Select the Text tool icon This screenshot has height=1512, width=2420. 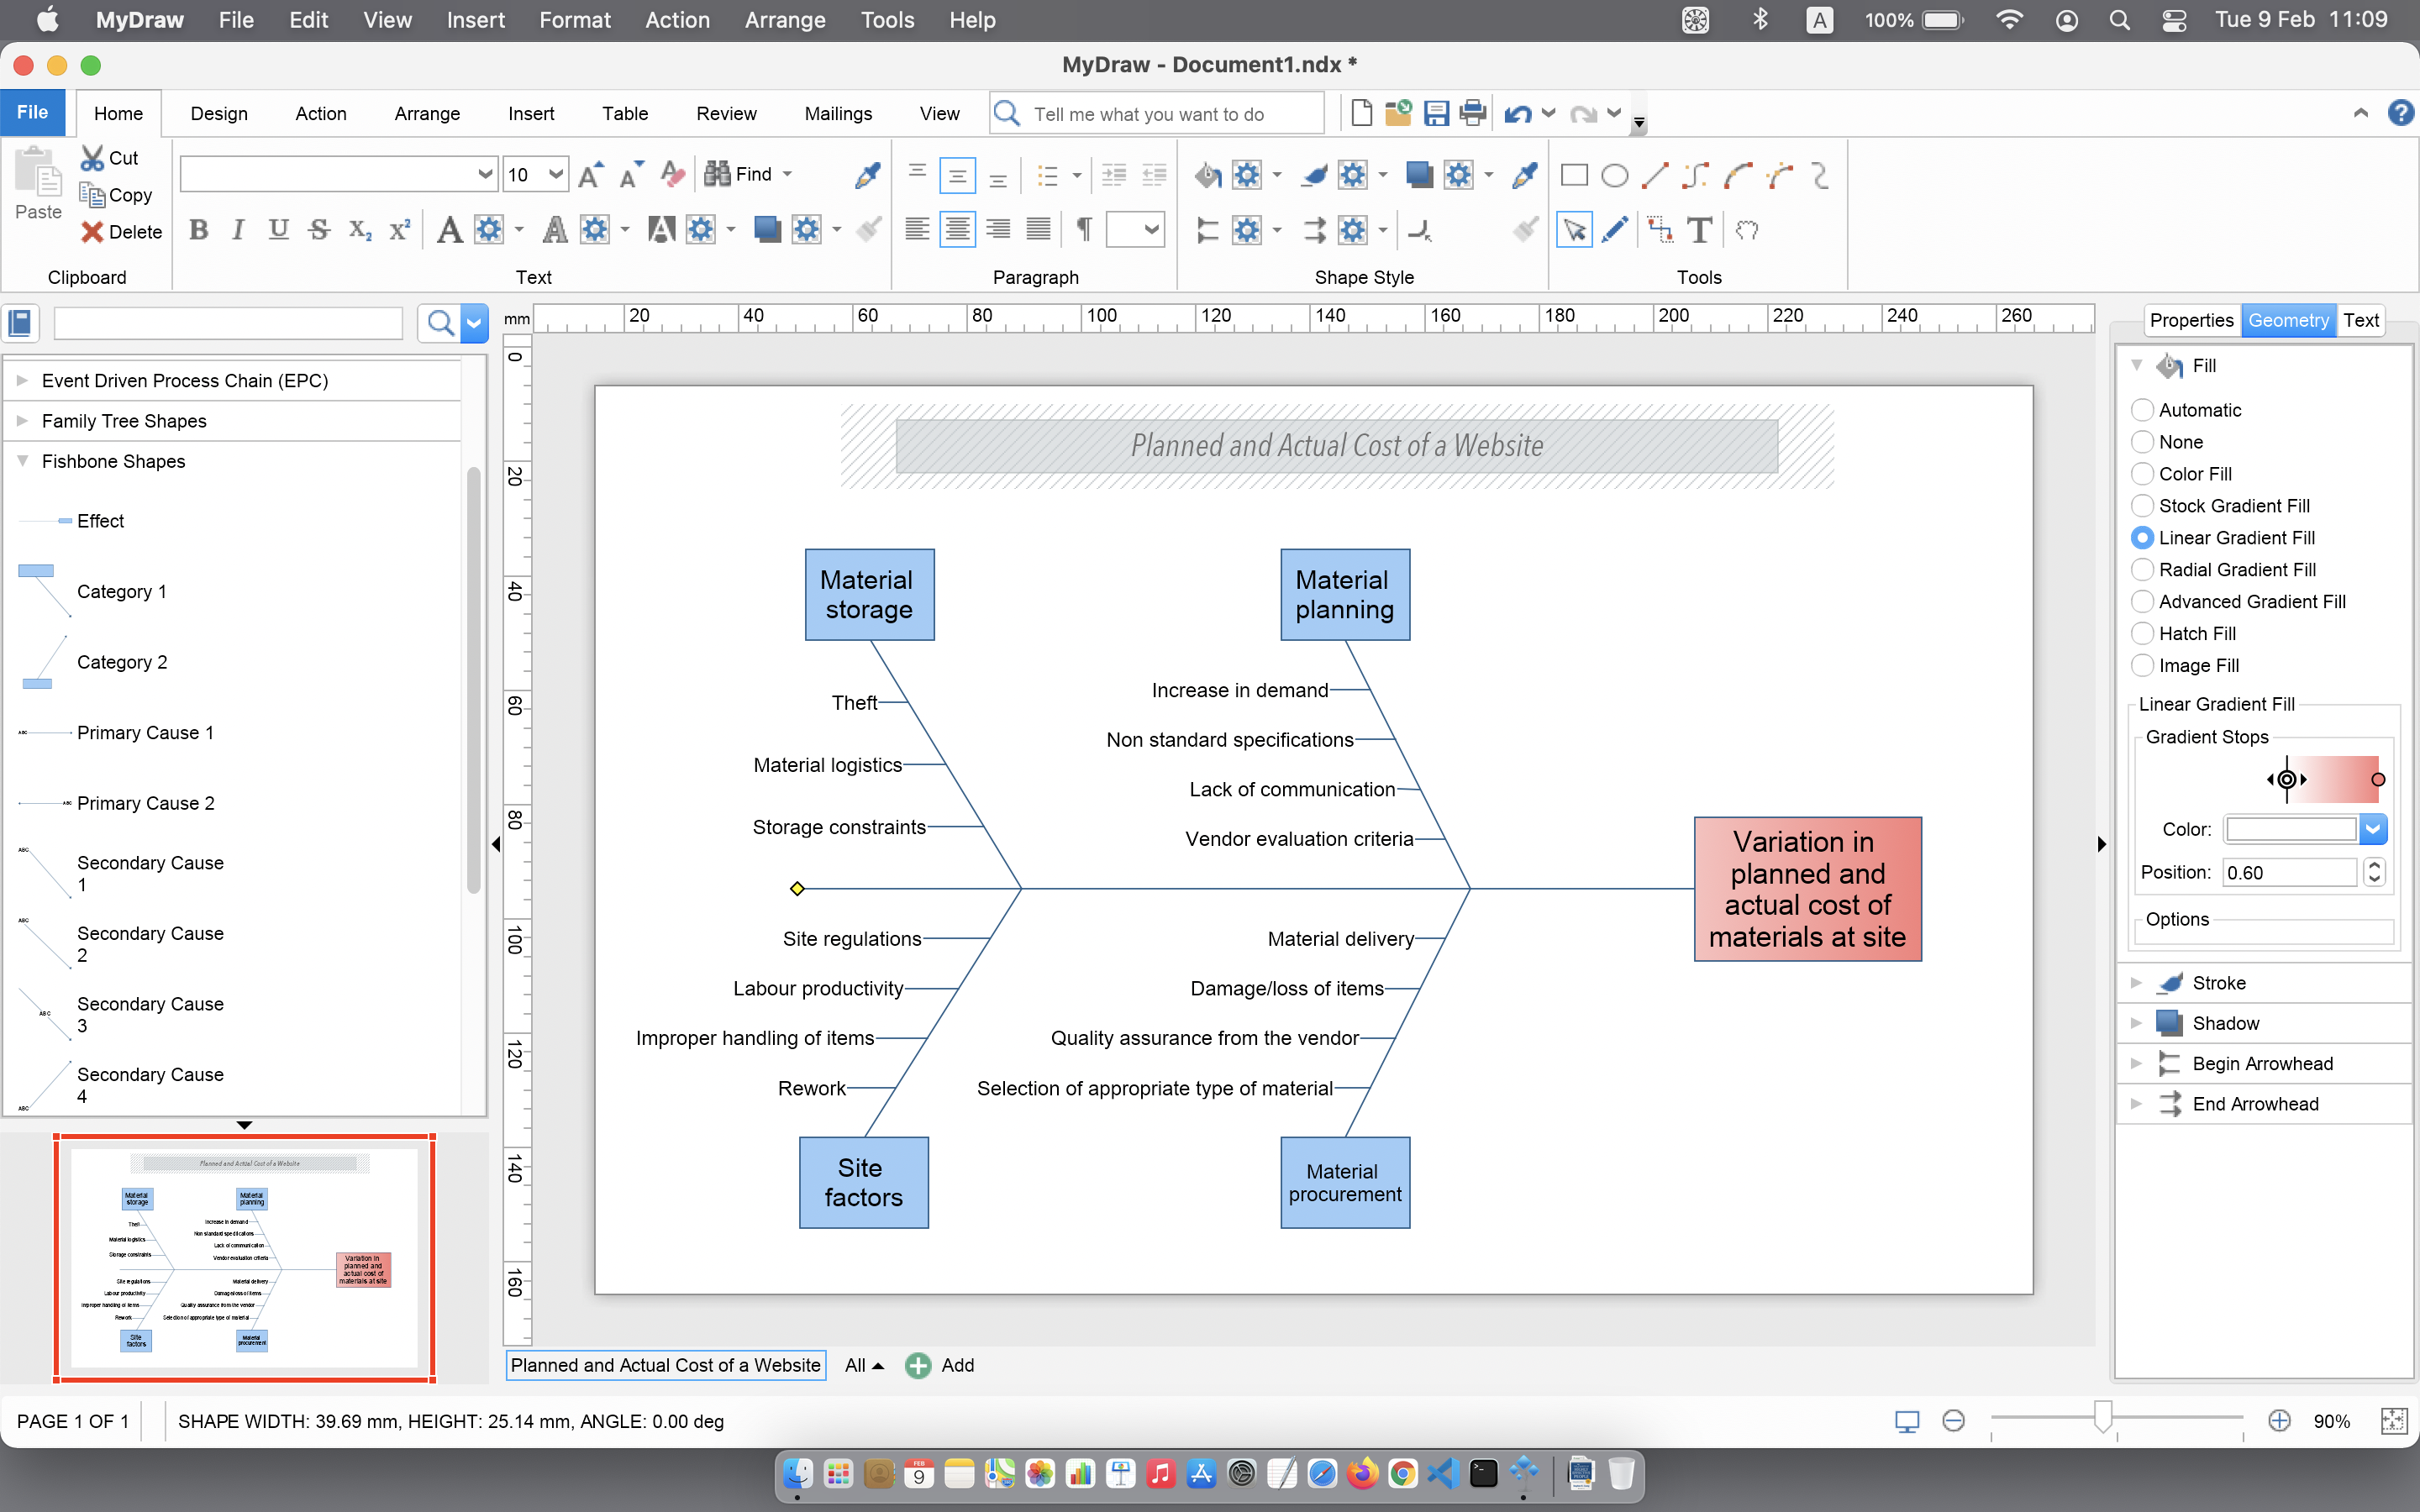pos(1699,230)
